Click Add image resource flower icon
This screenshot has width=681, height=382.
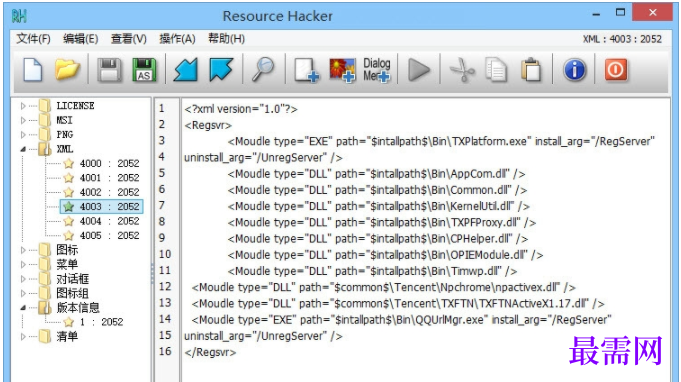343,70
